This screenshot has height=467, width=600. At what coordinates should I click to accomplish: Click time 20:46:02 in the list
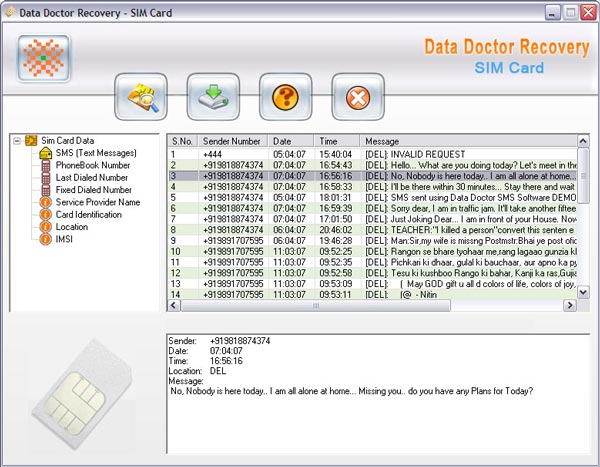336,230
